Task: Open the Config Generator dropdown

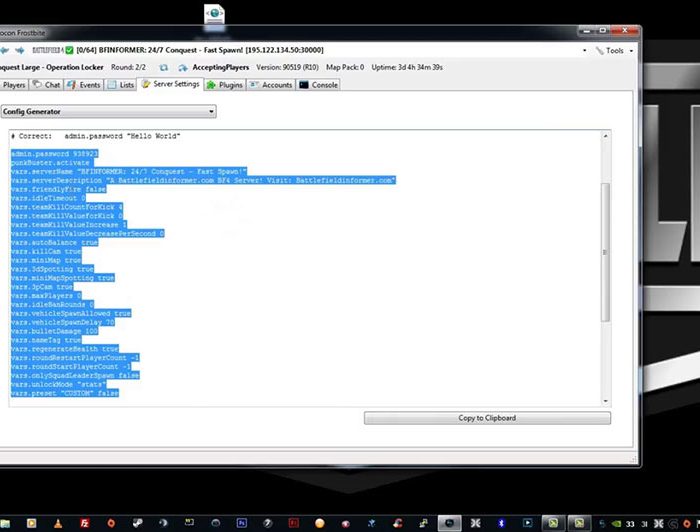Action: pos(108,112)
